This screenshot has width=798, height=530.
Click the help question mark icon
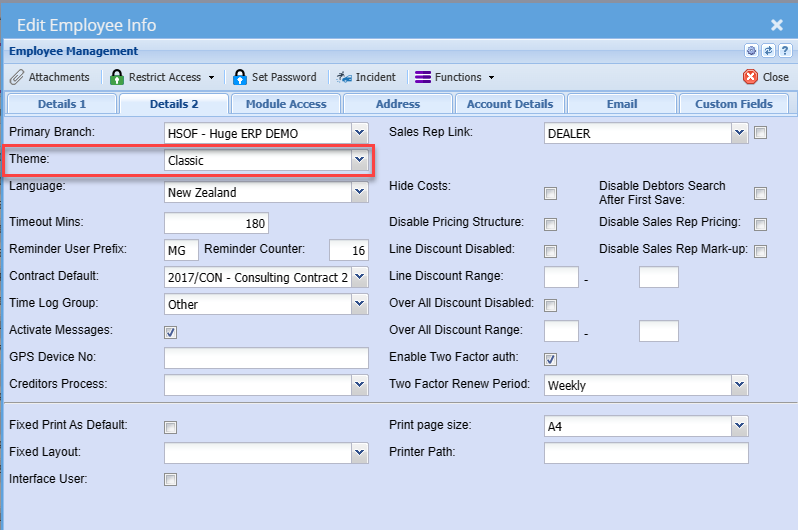click(785, 50)
